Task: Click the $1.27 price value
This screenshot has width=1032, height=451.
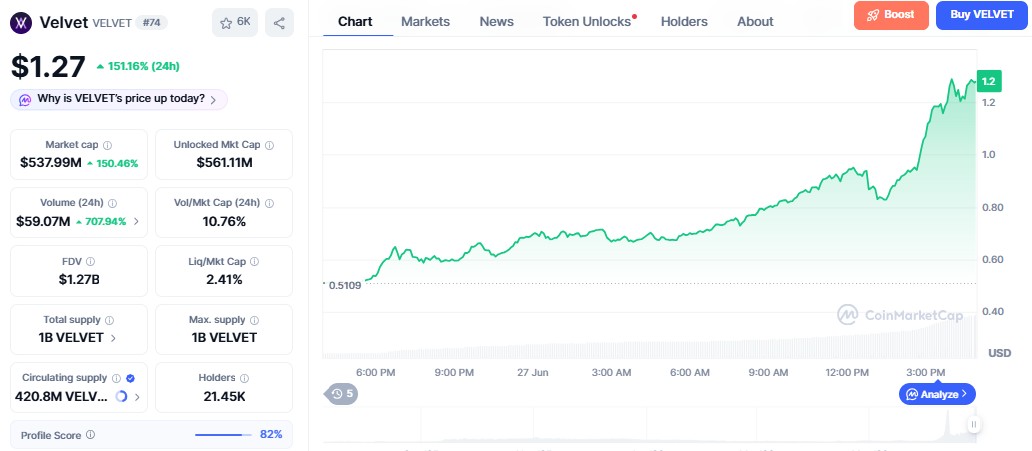Action: pyautogui.click(x=48, y=66)
